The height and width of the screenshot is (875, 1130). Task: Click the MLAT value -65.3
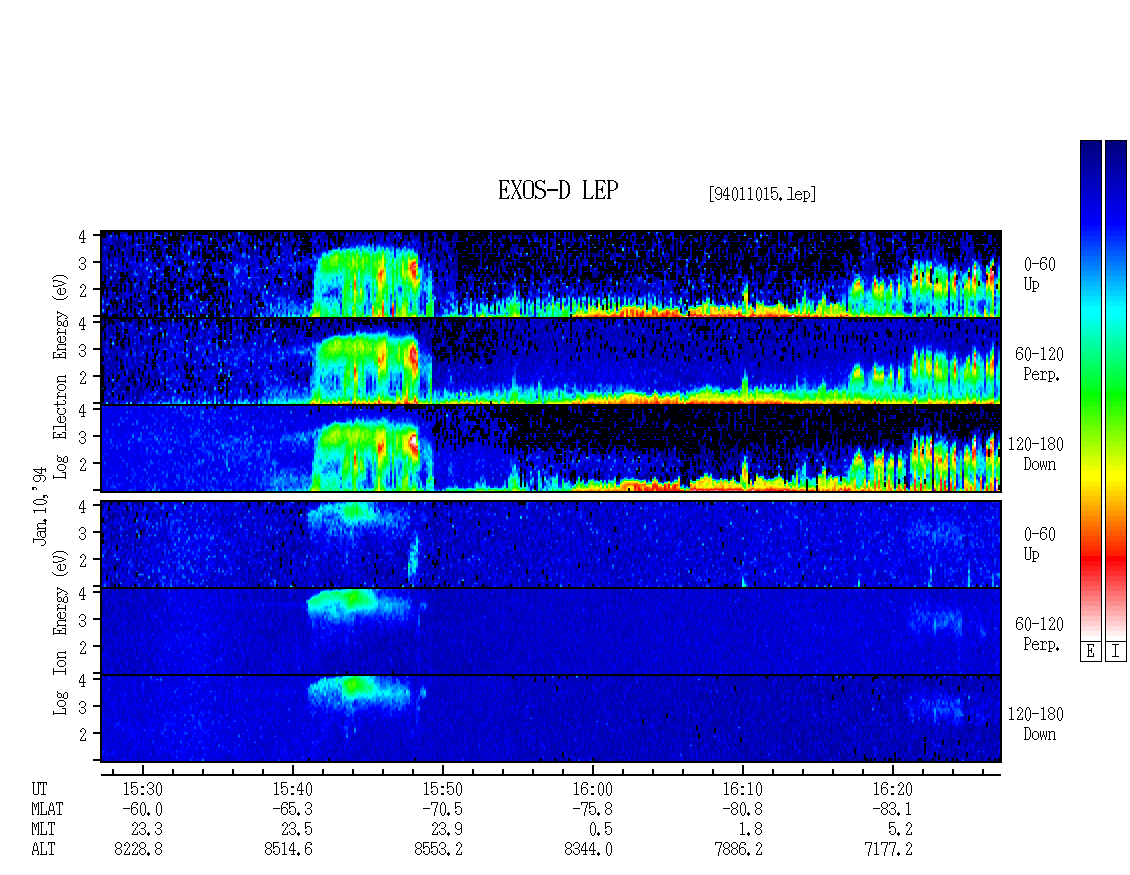tap(293, 809)
